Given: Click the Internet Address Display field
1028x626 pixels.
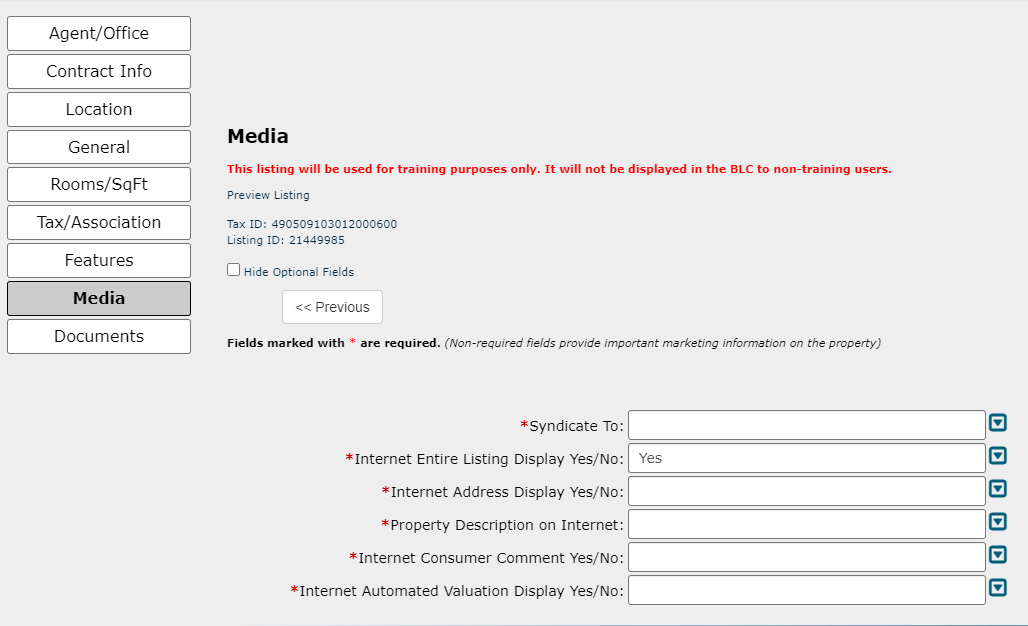Looking at the screenshot, I should tap(806, 491).
